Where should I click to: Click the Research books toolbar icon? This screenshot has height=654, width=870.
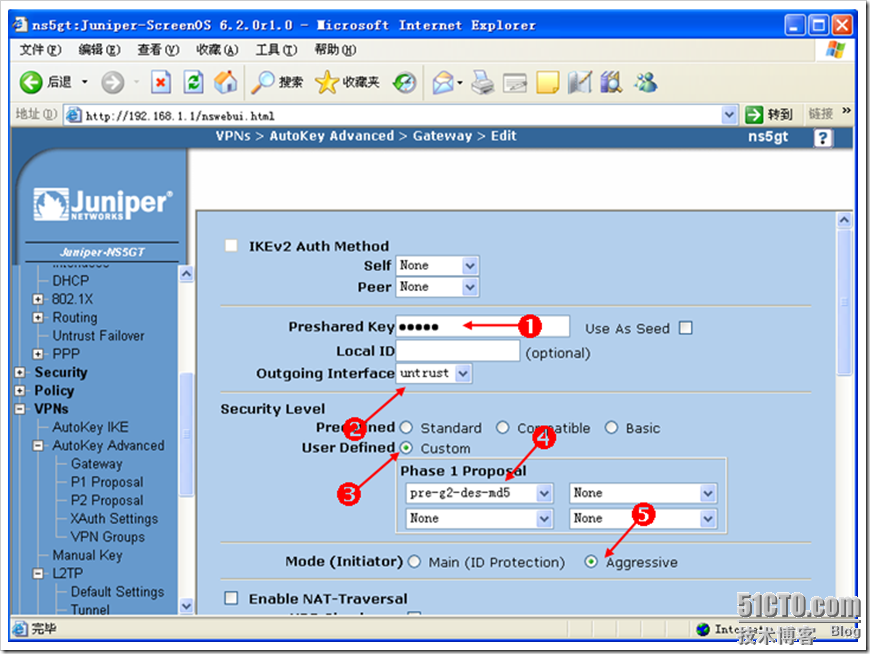click(x=611, y=83)
